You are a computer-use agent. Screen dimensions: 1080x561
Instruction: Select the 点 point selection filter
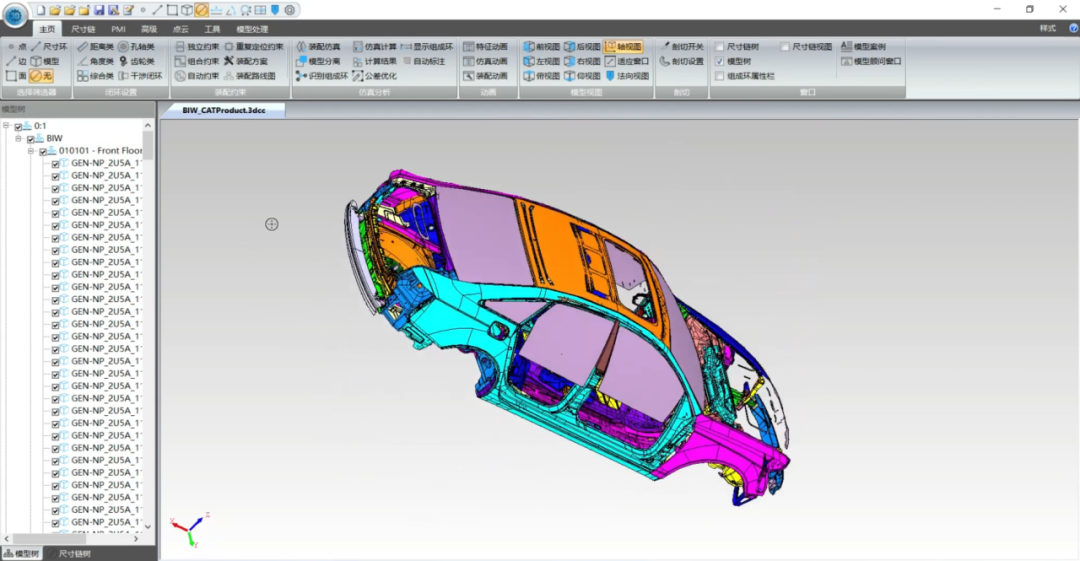coord(17,47)
